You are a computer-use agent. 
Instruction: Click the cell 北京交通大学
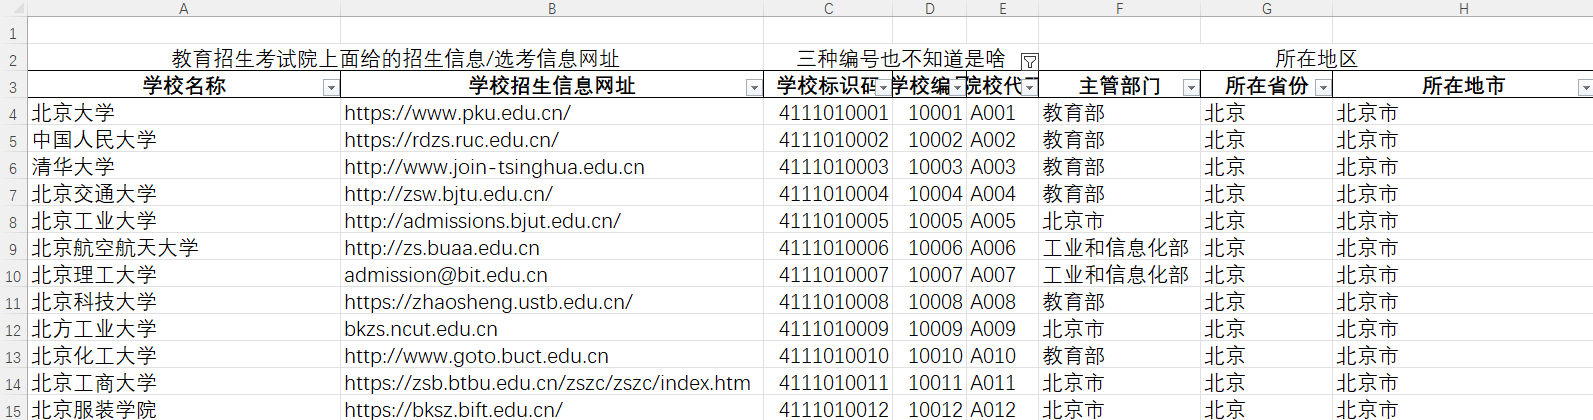pyautogui.click(x=184, y=194)
